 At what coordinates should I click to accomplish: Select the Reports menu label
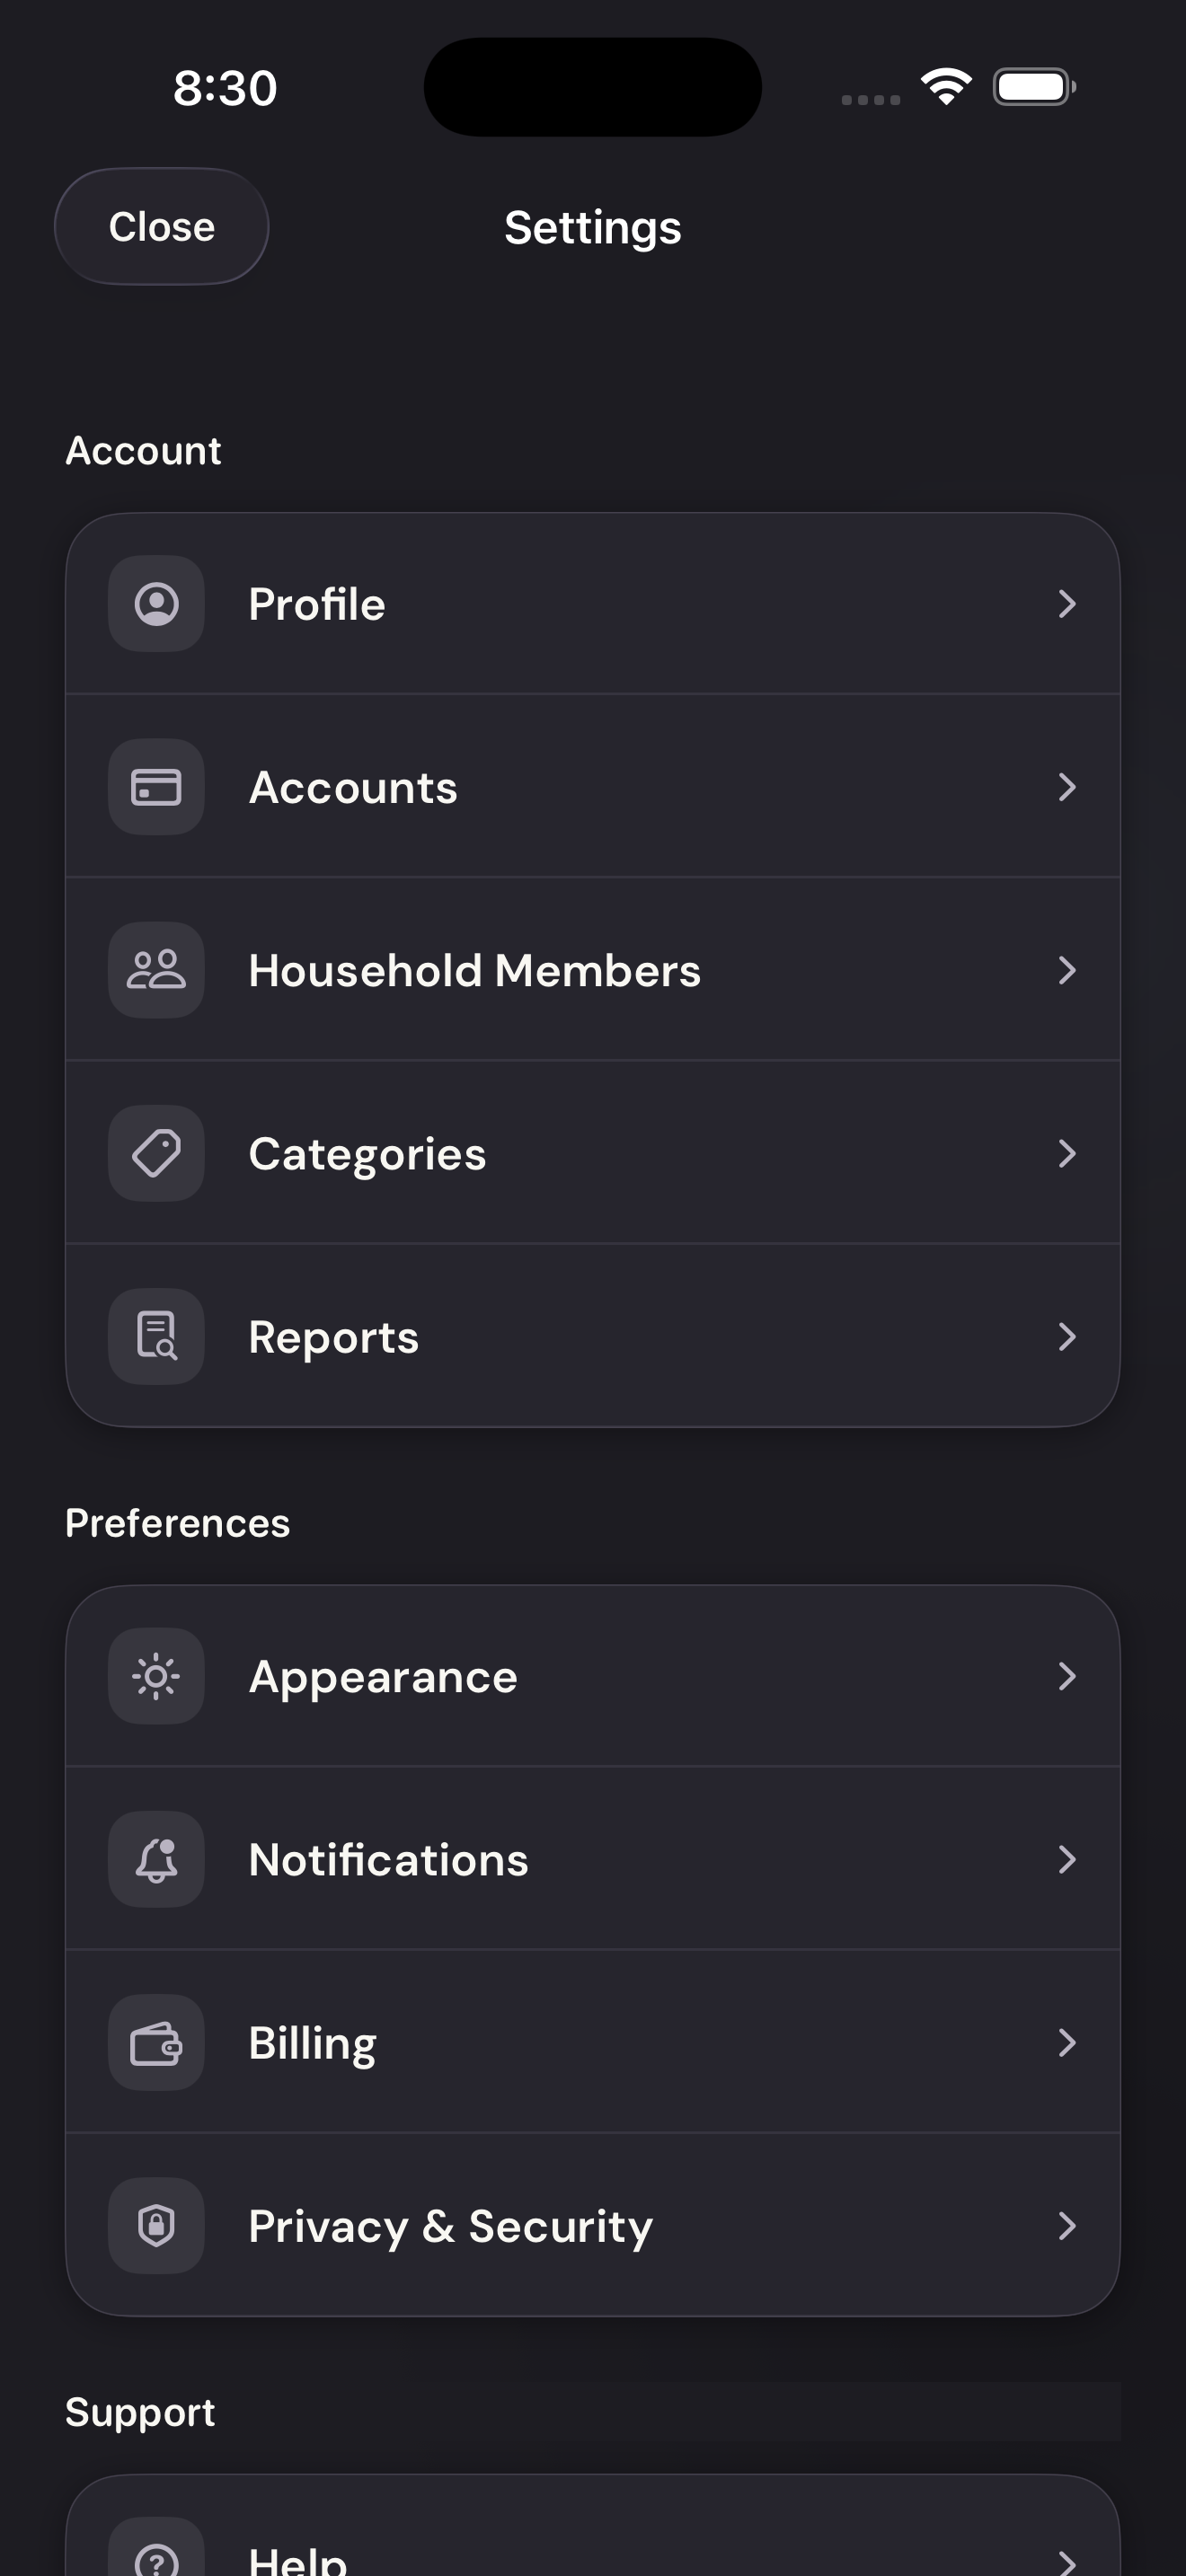pyautogui.click(x=334, y=1338)
